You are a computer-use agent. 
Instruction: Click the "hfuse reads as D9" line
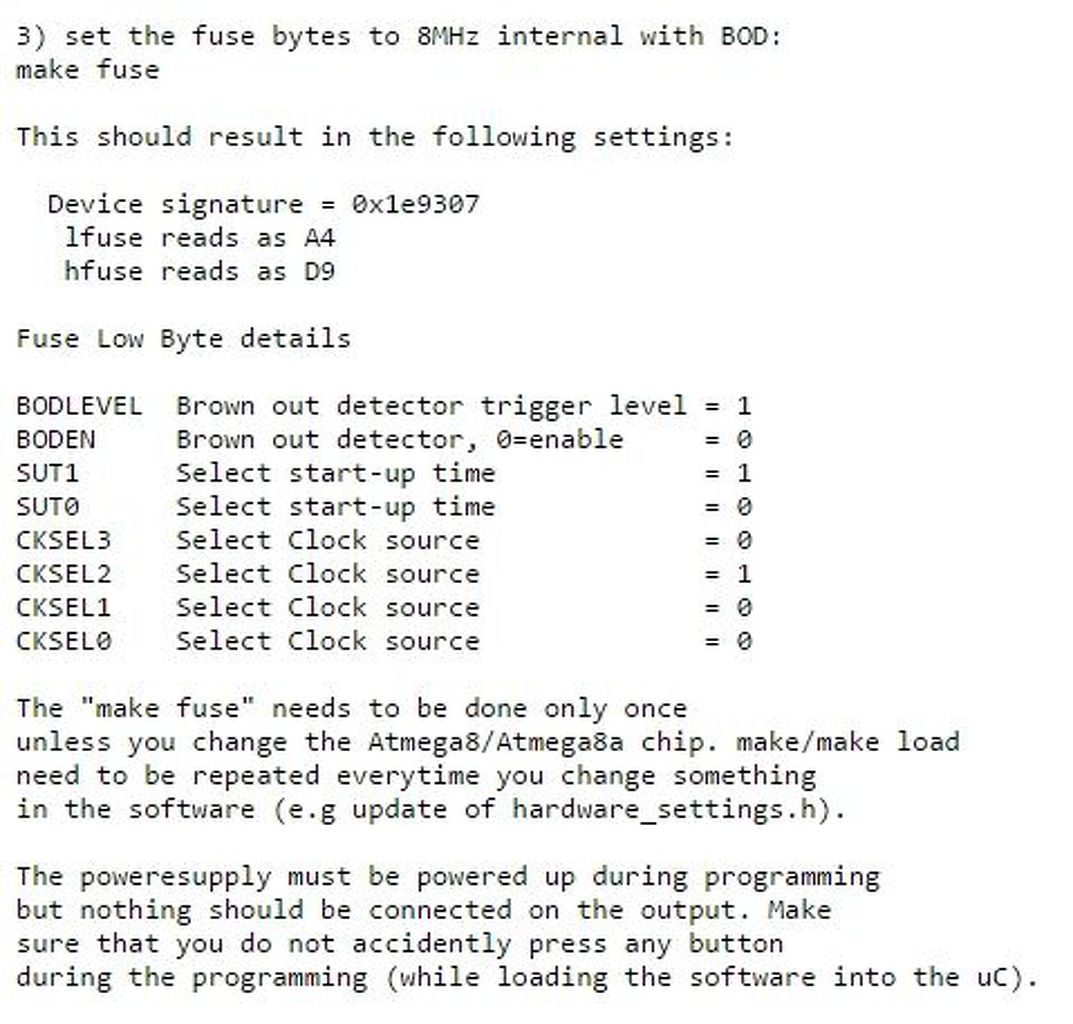(199, 271)
